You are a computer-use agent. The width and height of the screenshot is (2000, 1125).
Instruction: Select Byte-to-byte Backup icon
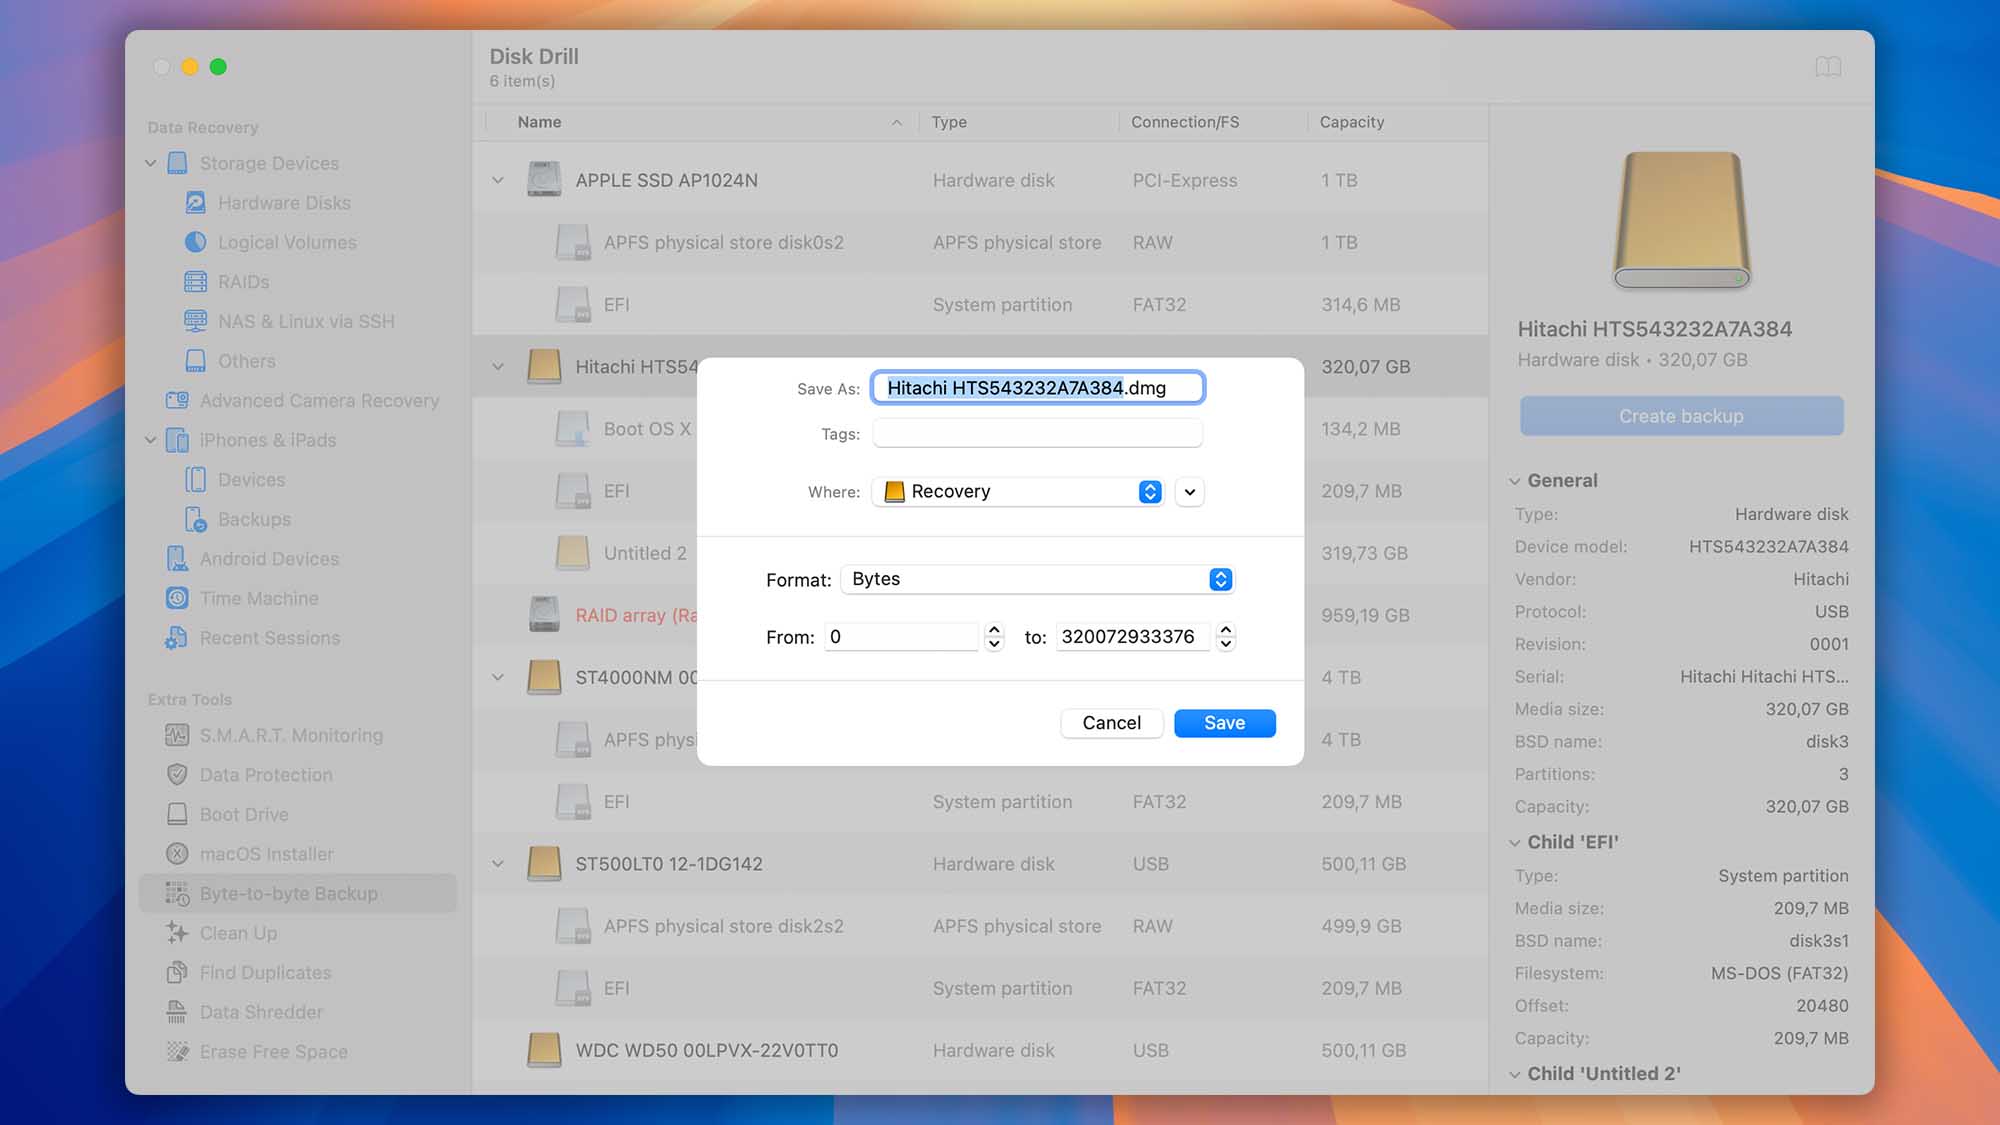[x=177, y=893]
